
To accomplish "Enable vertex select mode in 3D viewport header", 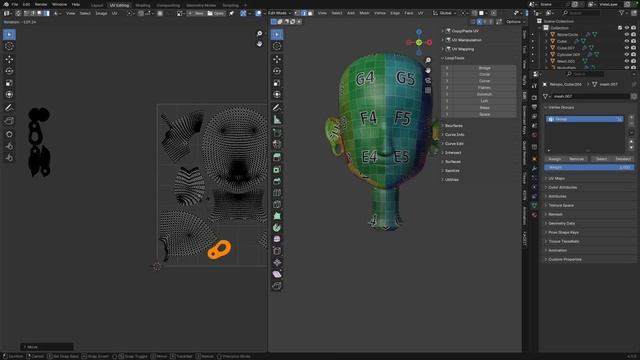I will [x=297, y=13].
